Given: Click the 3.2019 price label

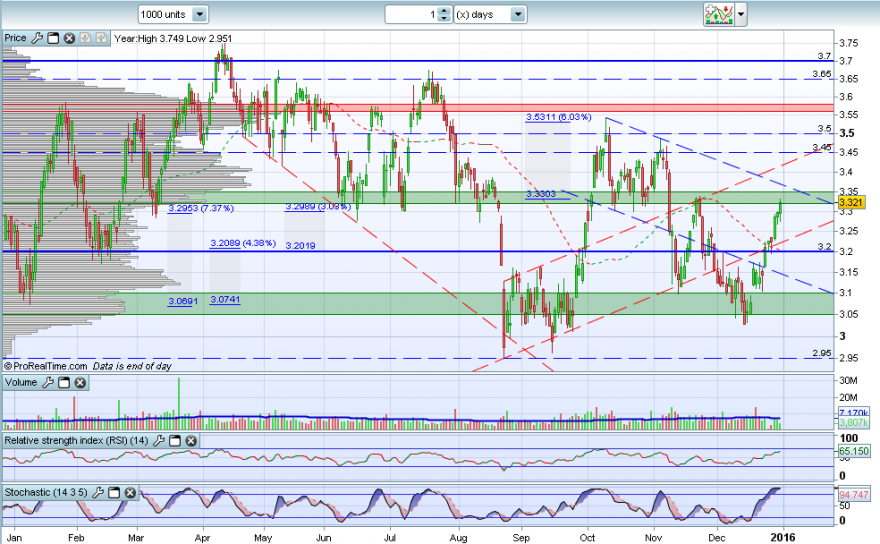Looking at the screenshot, I should (300, 245).
